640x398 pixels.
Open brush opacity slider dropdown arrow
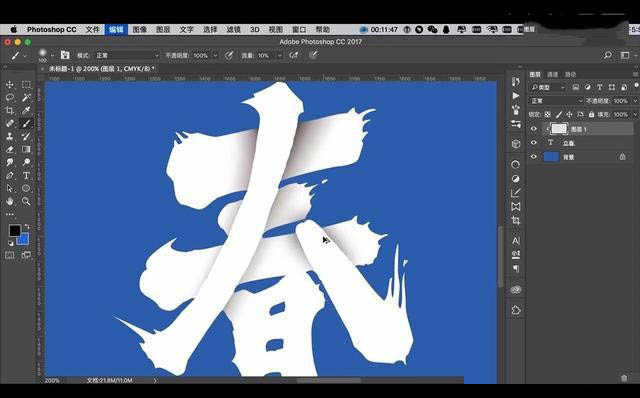point(215,55)
